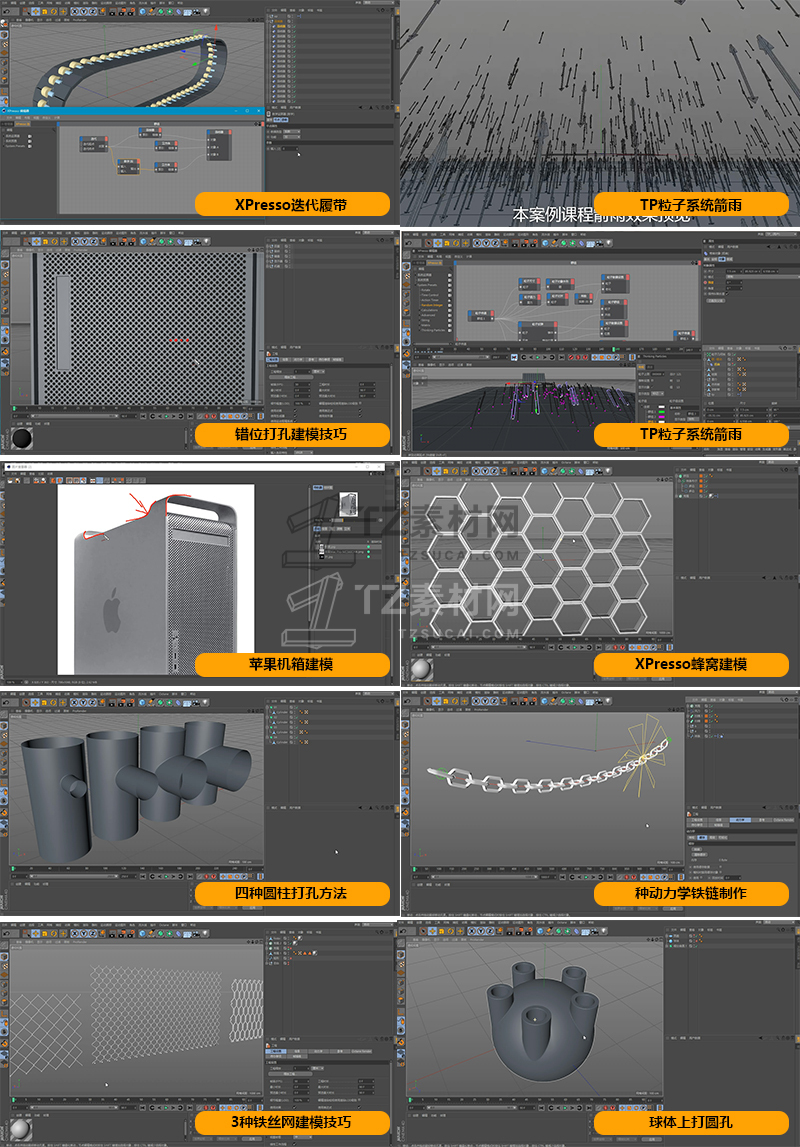
Task: Close the XPresso editor window in the first panel
Action: (258, 110)
